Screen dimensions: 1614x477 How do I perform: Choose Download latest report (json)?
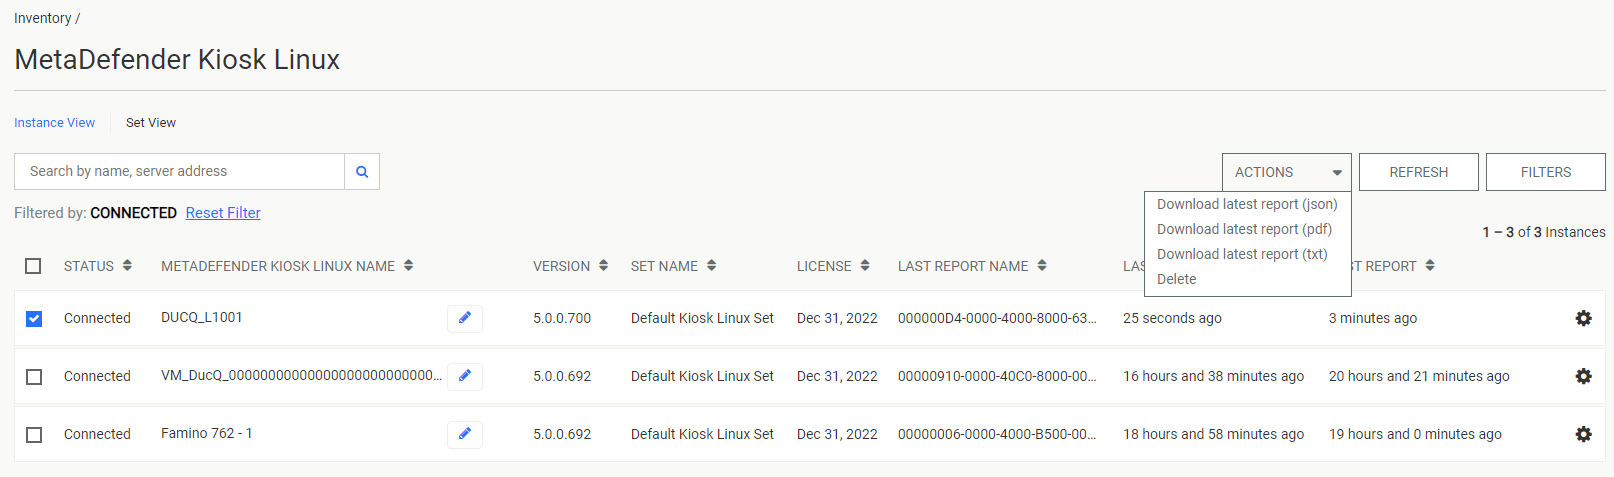[1247, 204]
